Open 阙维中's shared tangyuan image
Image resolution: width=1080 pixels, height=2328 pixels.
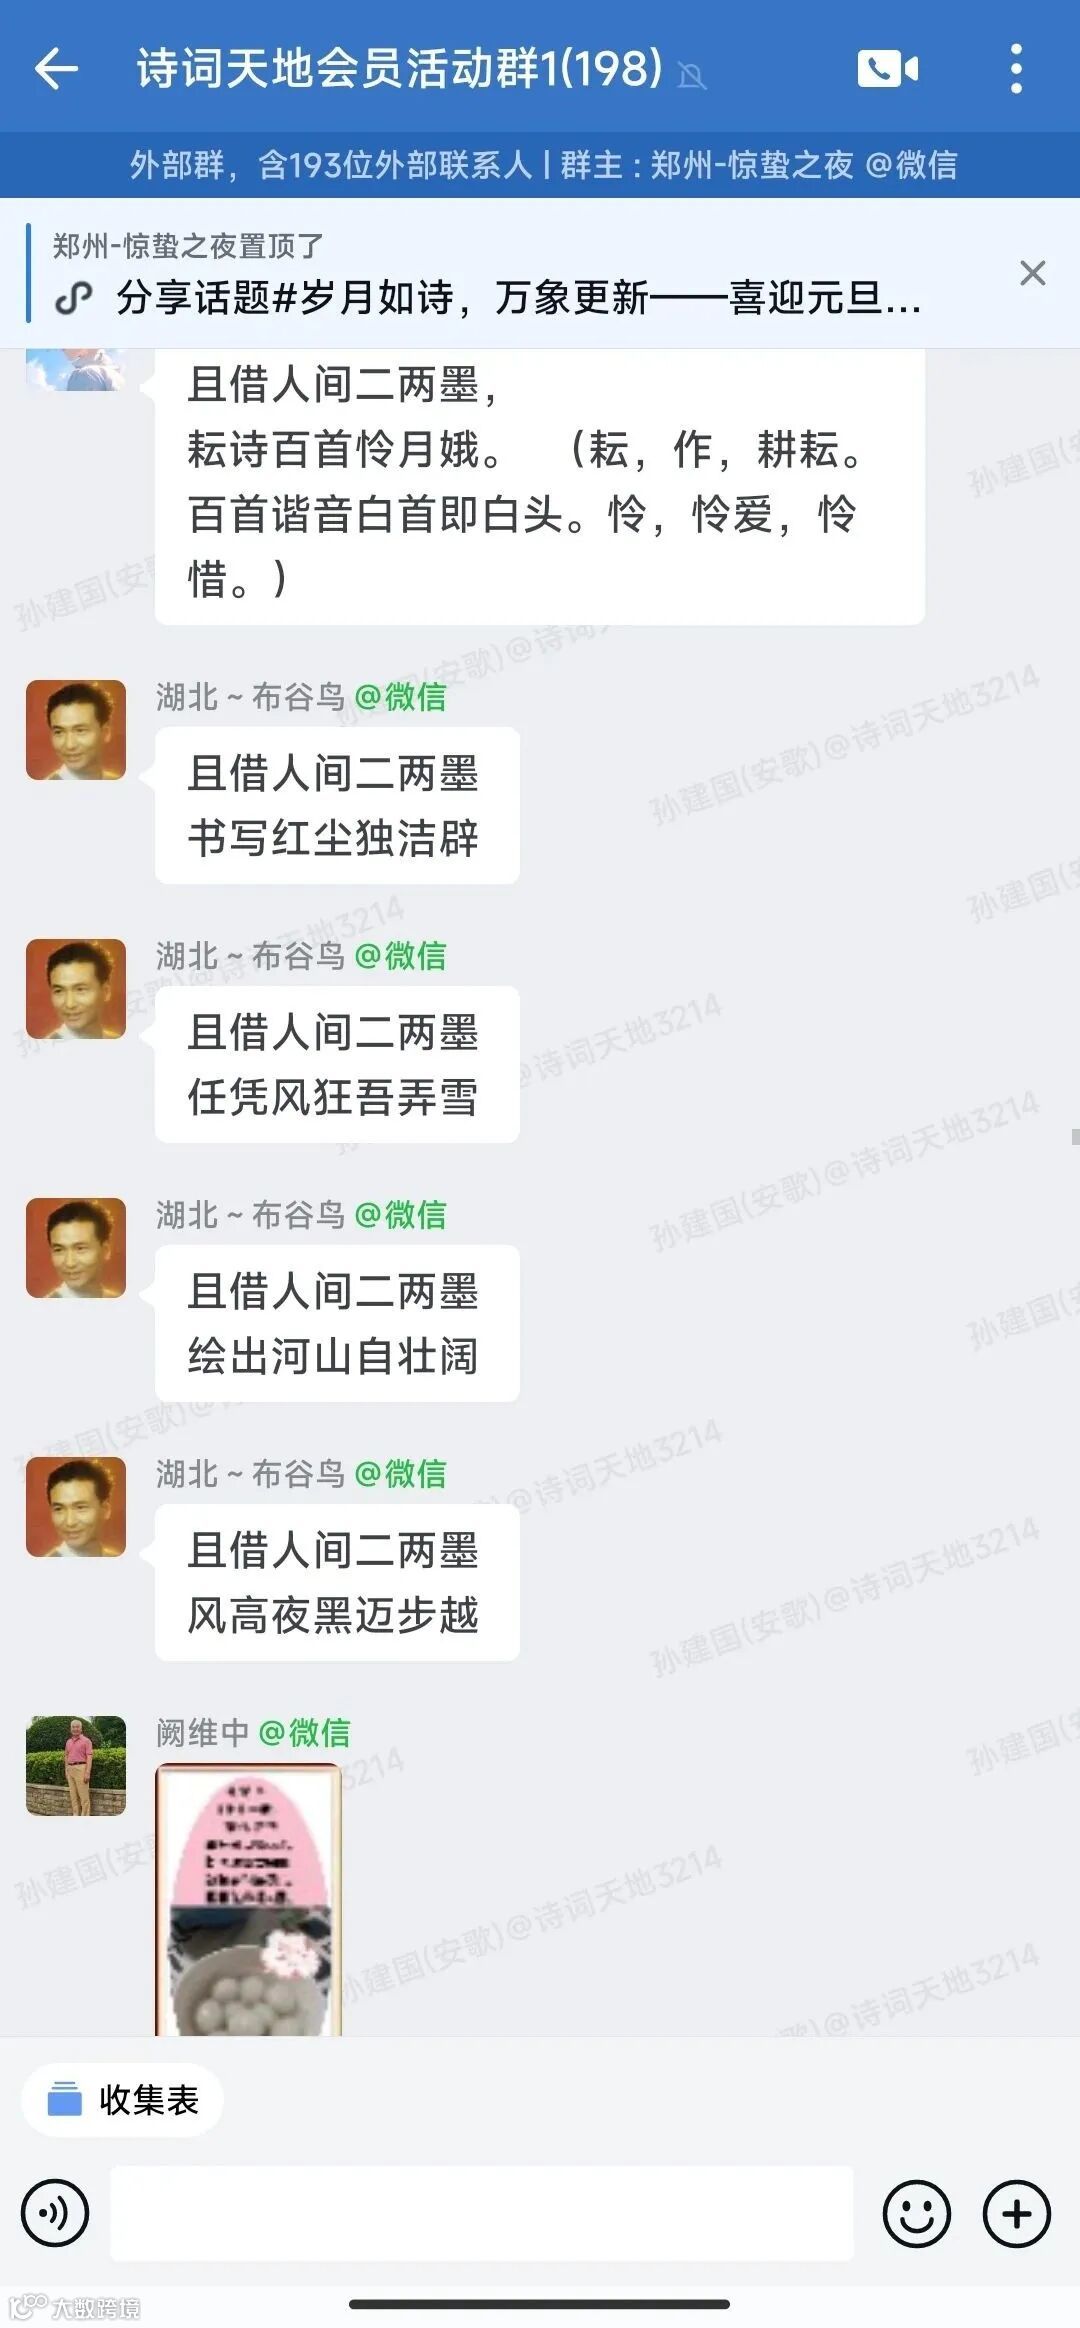249,1900
